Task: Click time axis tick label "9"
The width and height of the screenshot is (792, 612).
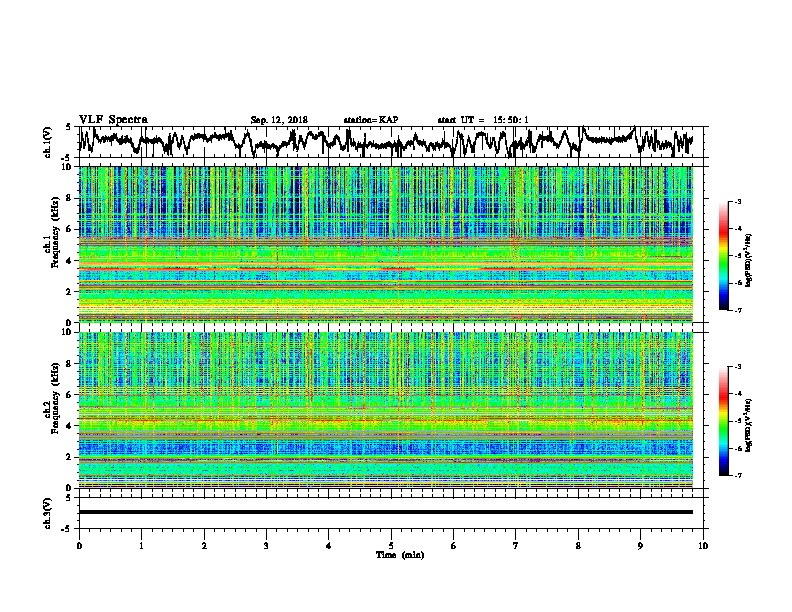Action: coord(640,545)
